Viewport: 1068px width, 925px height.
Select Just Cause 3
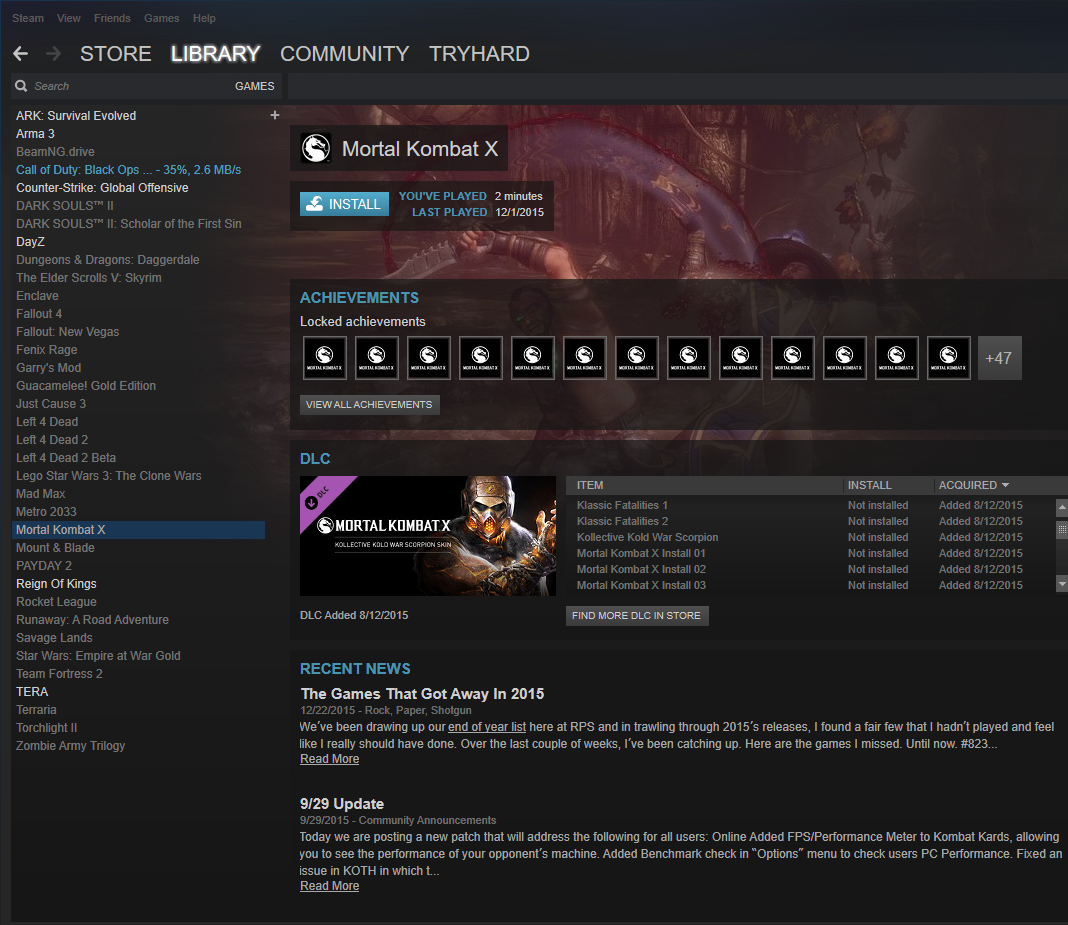(51, 404)
